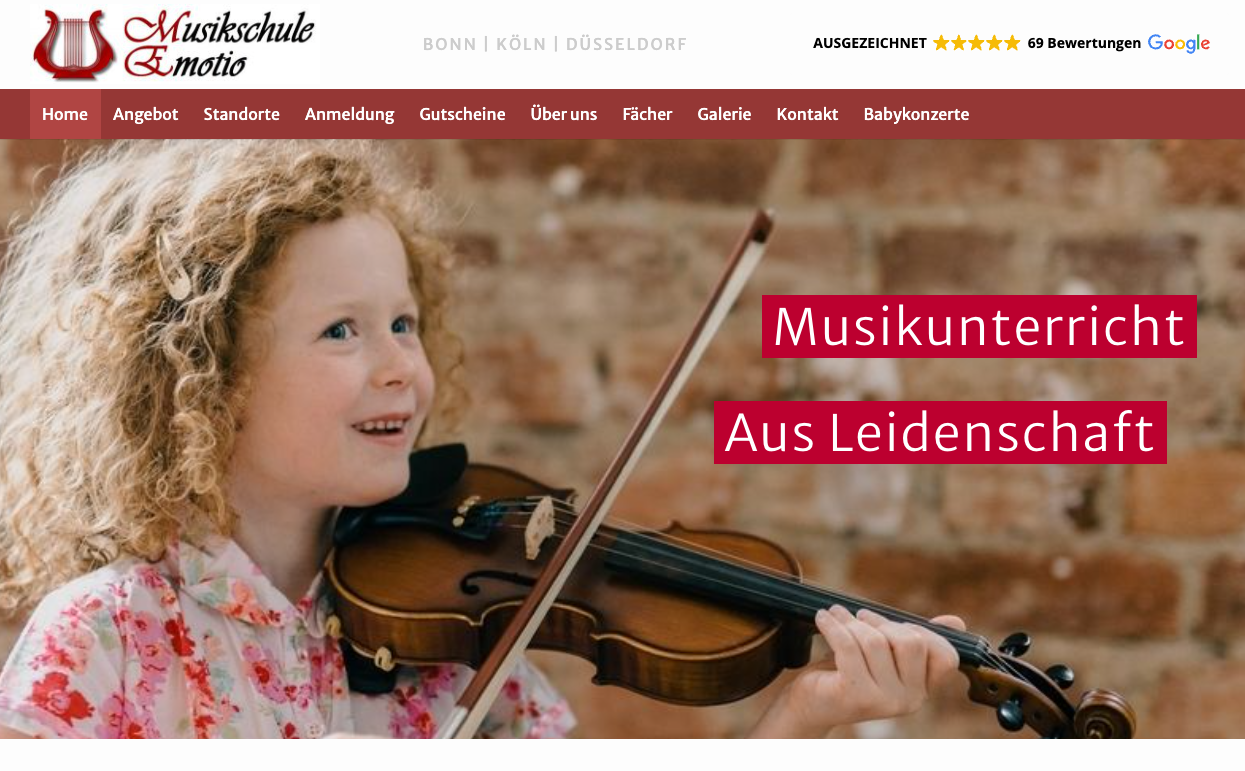Open the Angebot menu

[x=146, y=114]
